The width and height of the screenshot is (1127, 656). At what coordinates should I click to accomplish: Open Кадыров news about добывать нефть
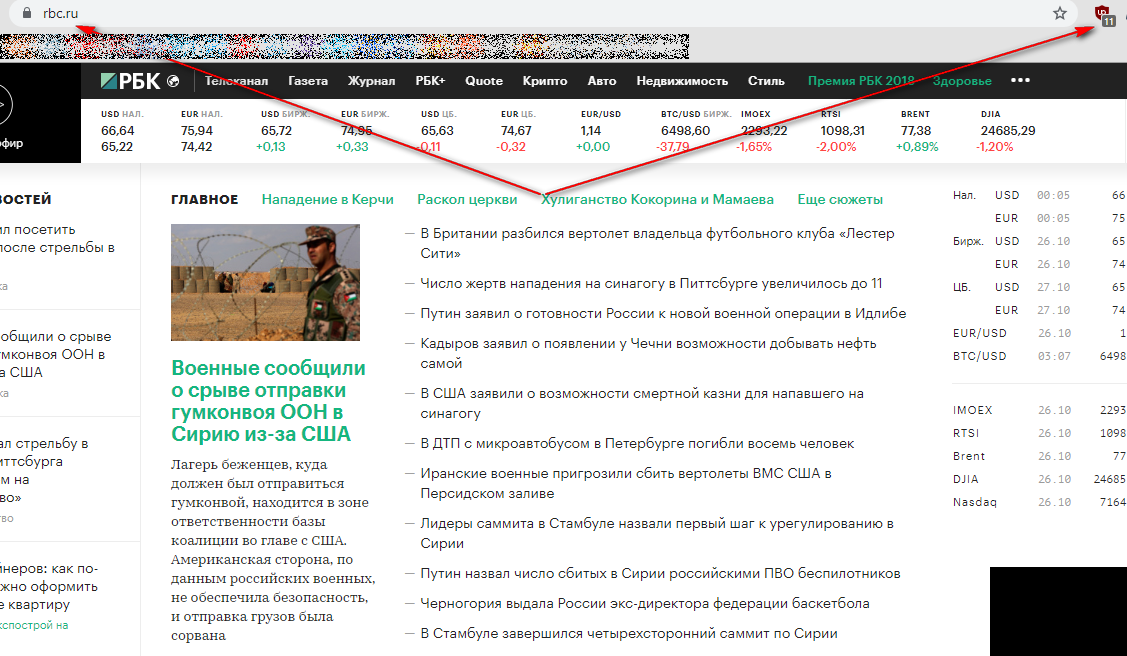[x=648, y=354]
